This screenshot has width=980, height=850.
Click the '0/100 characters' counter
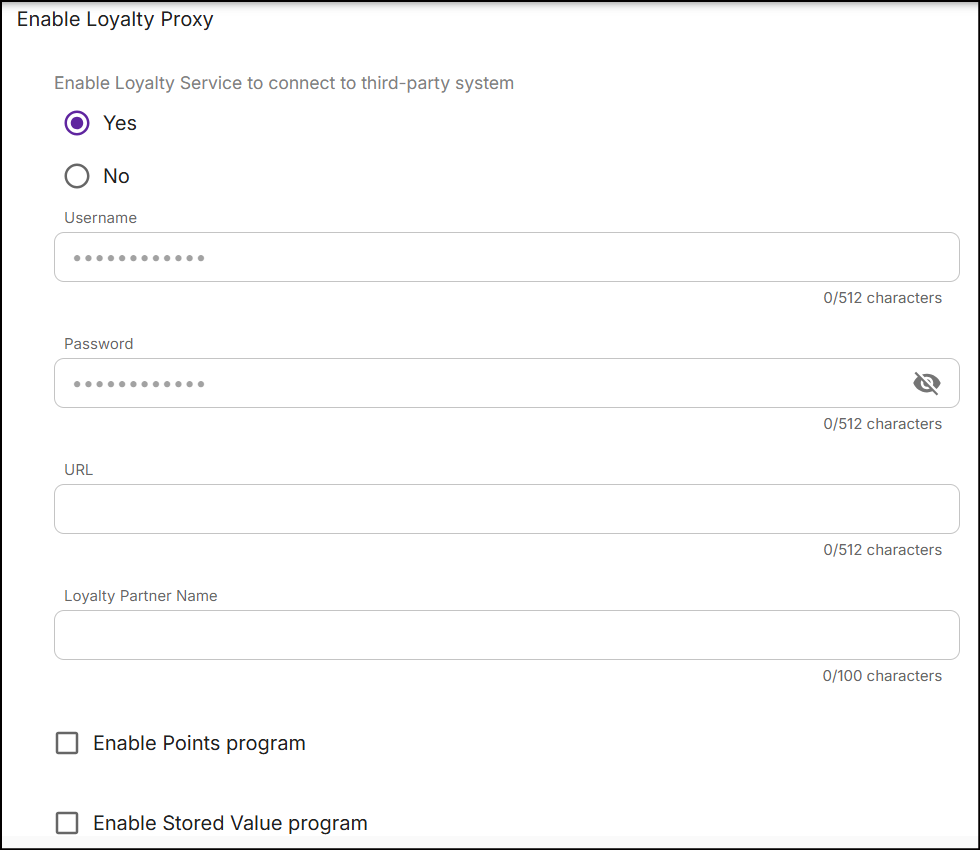tap(882, 676)
